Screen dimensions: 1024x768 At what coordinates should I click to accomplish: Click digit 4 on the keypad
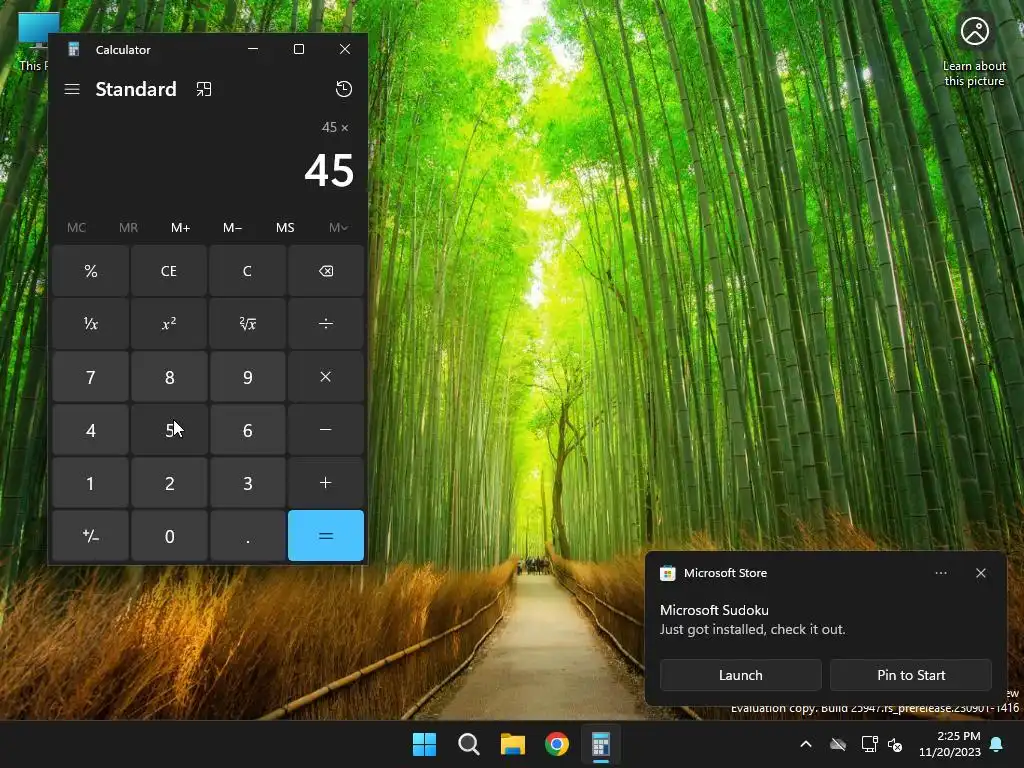coord(91,430)
